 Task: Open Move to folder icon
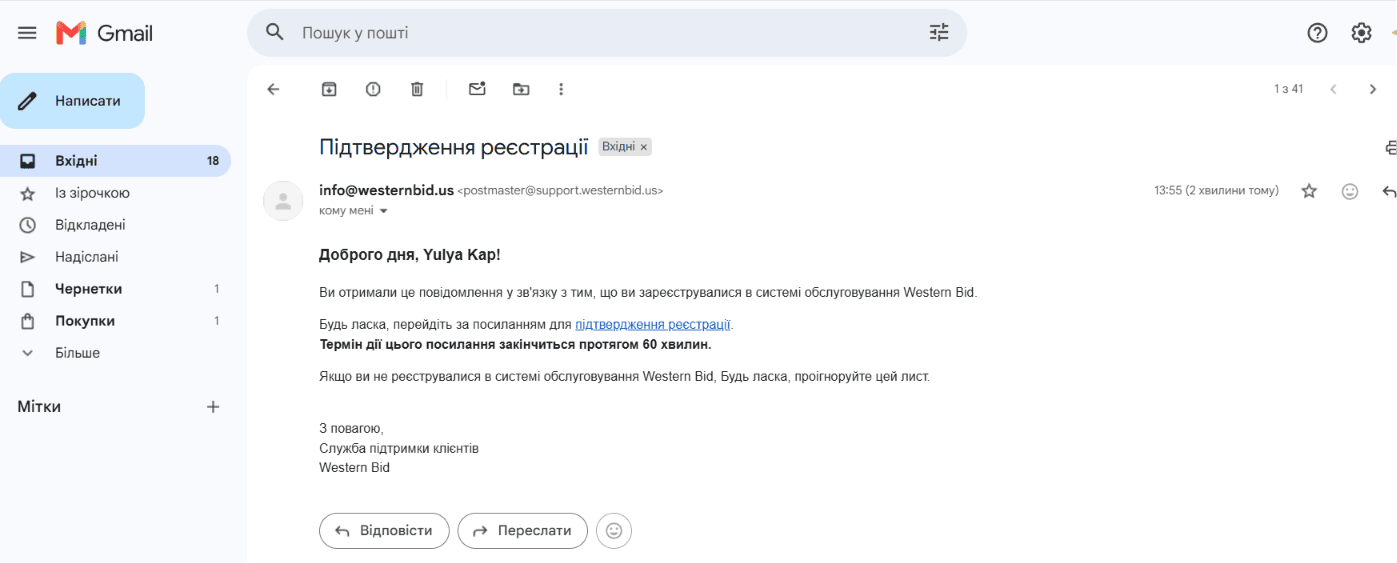[521, 89]
